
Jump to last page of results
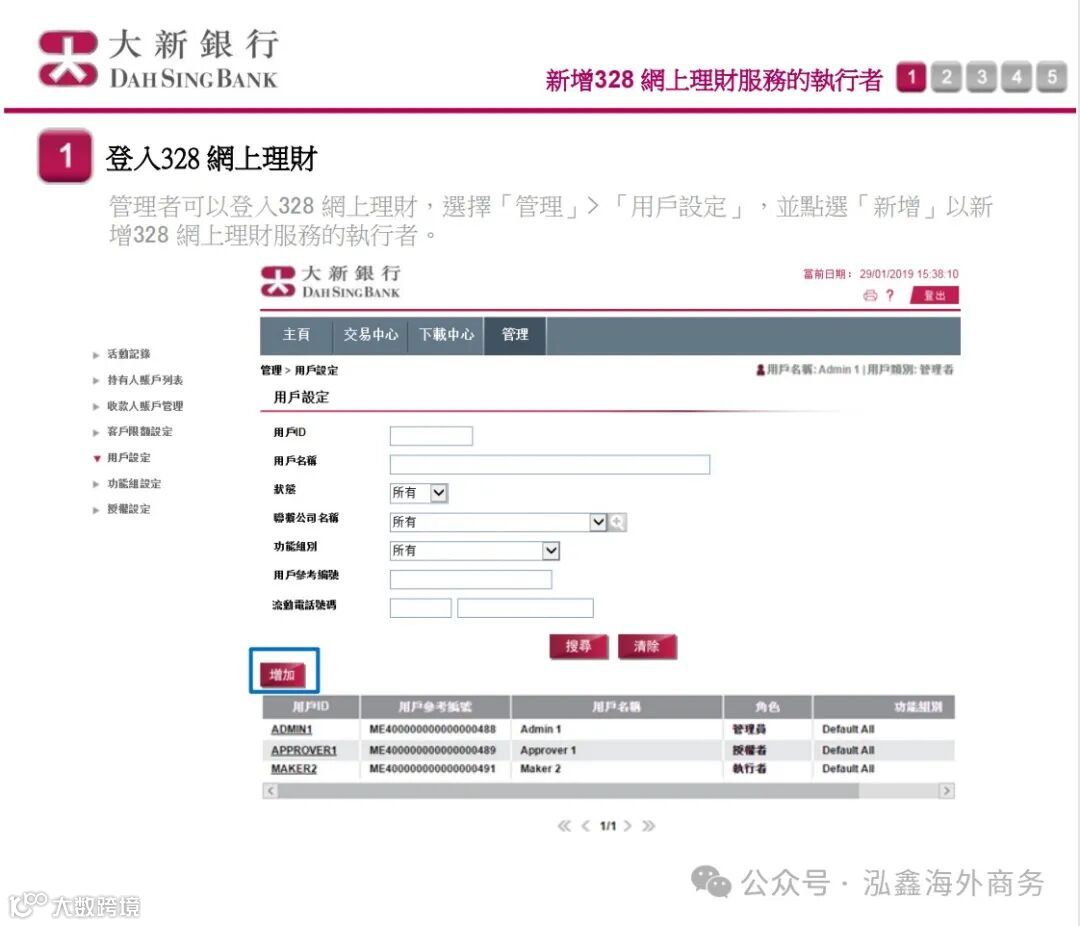click(648, 825)
